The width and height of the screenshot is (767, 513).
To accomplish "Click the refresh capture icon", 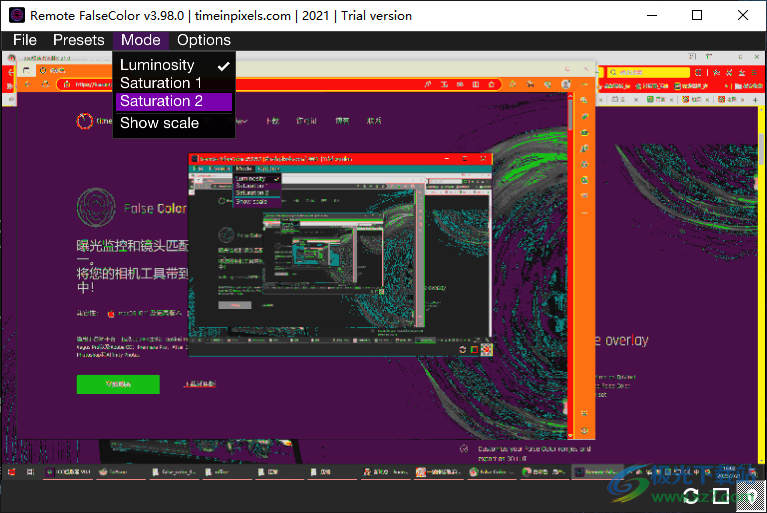I will (691, 496).
